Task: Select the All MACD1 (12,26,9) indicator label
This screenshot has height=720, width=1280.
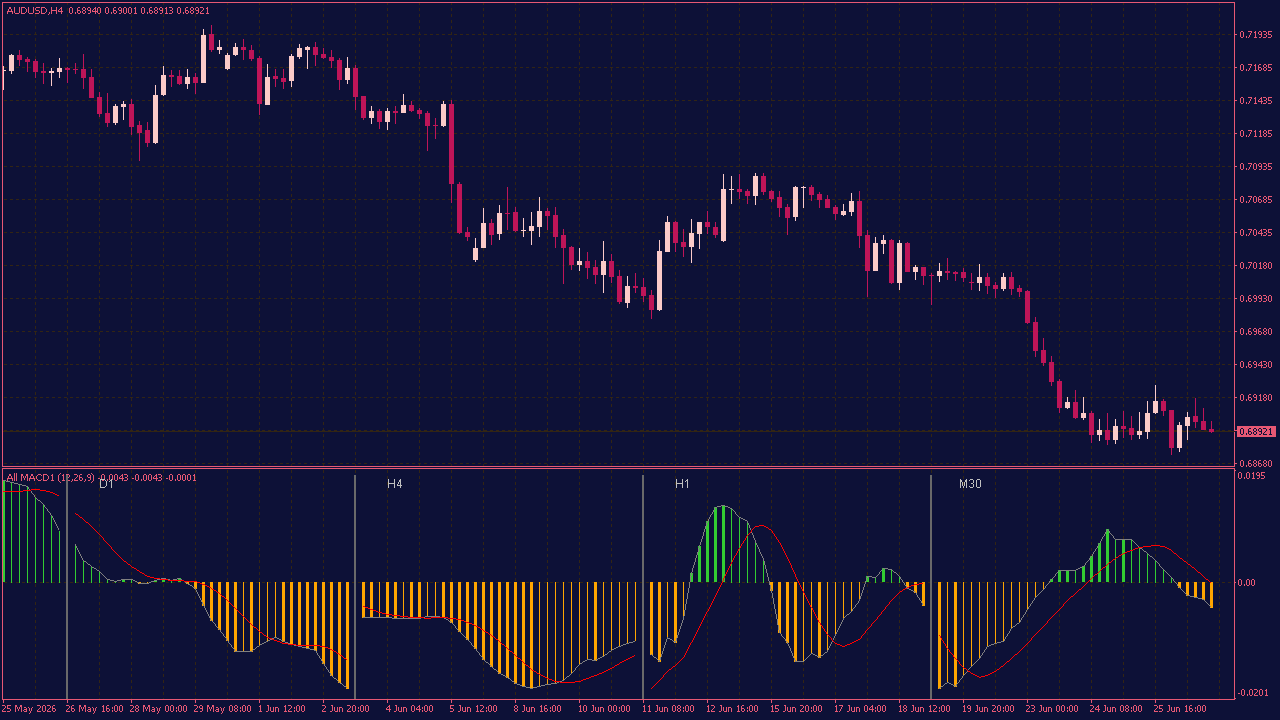Action: point(52,478)
